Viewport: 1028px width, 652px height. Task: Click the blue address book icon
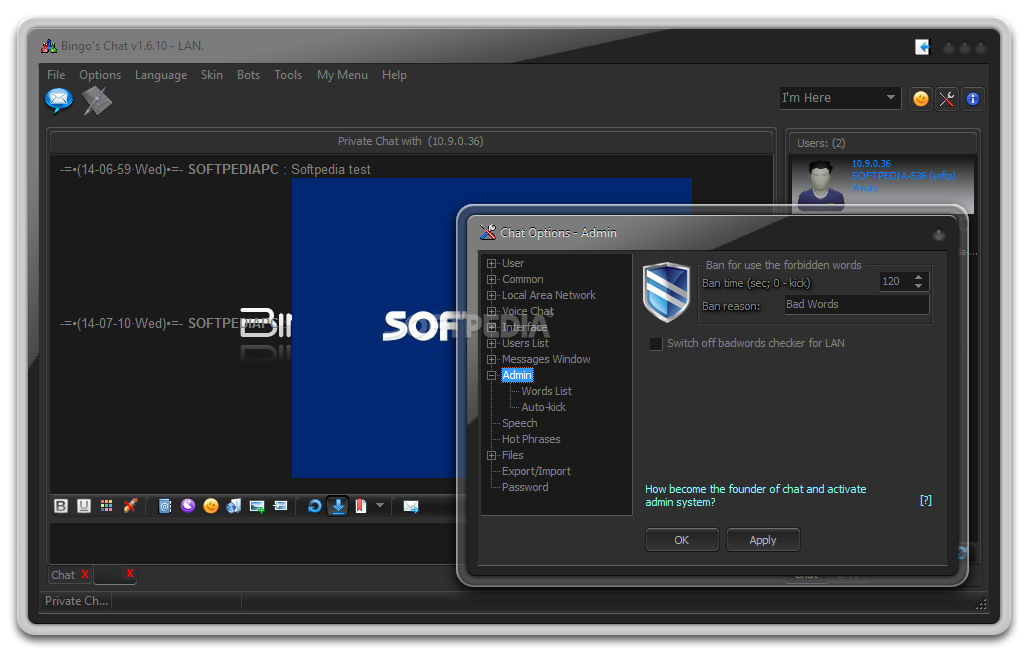coord(165,506)
